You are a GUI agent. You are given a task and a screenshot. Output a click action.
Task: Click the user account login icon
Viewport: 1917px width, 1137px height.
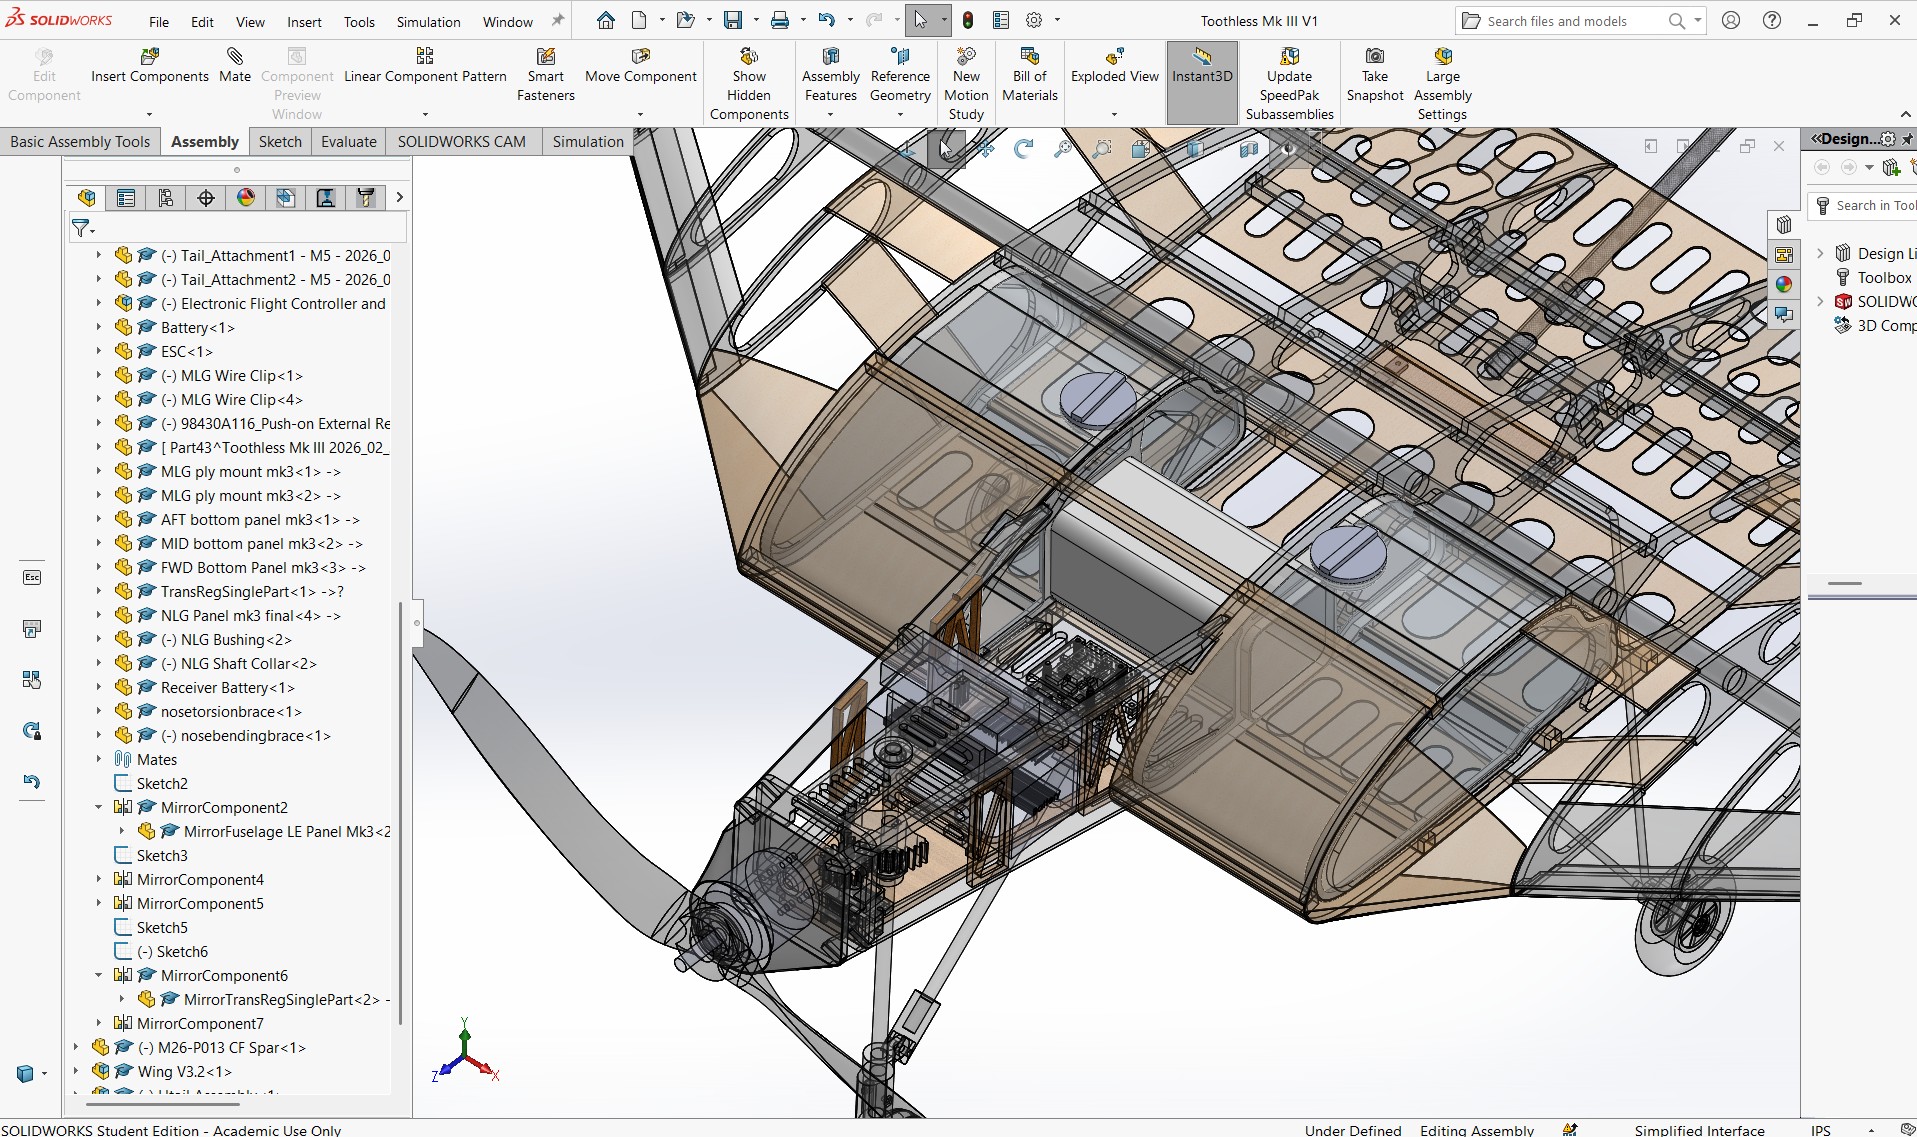[1731, 20]
